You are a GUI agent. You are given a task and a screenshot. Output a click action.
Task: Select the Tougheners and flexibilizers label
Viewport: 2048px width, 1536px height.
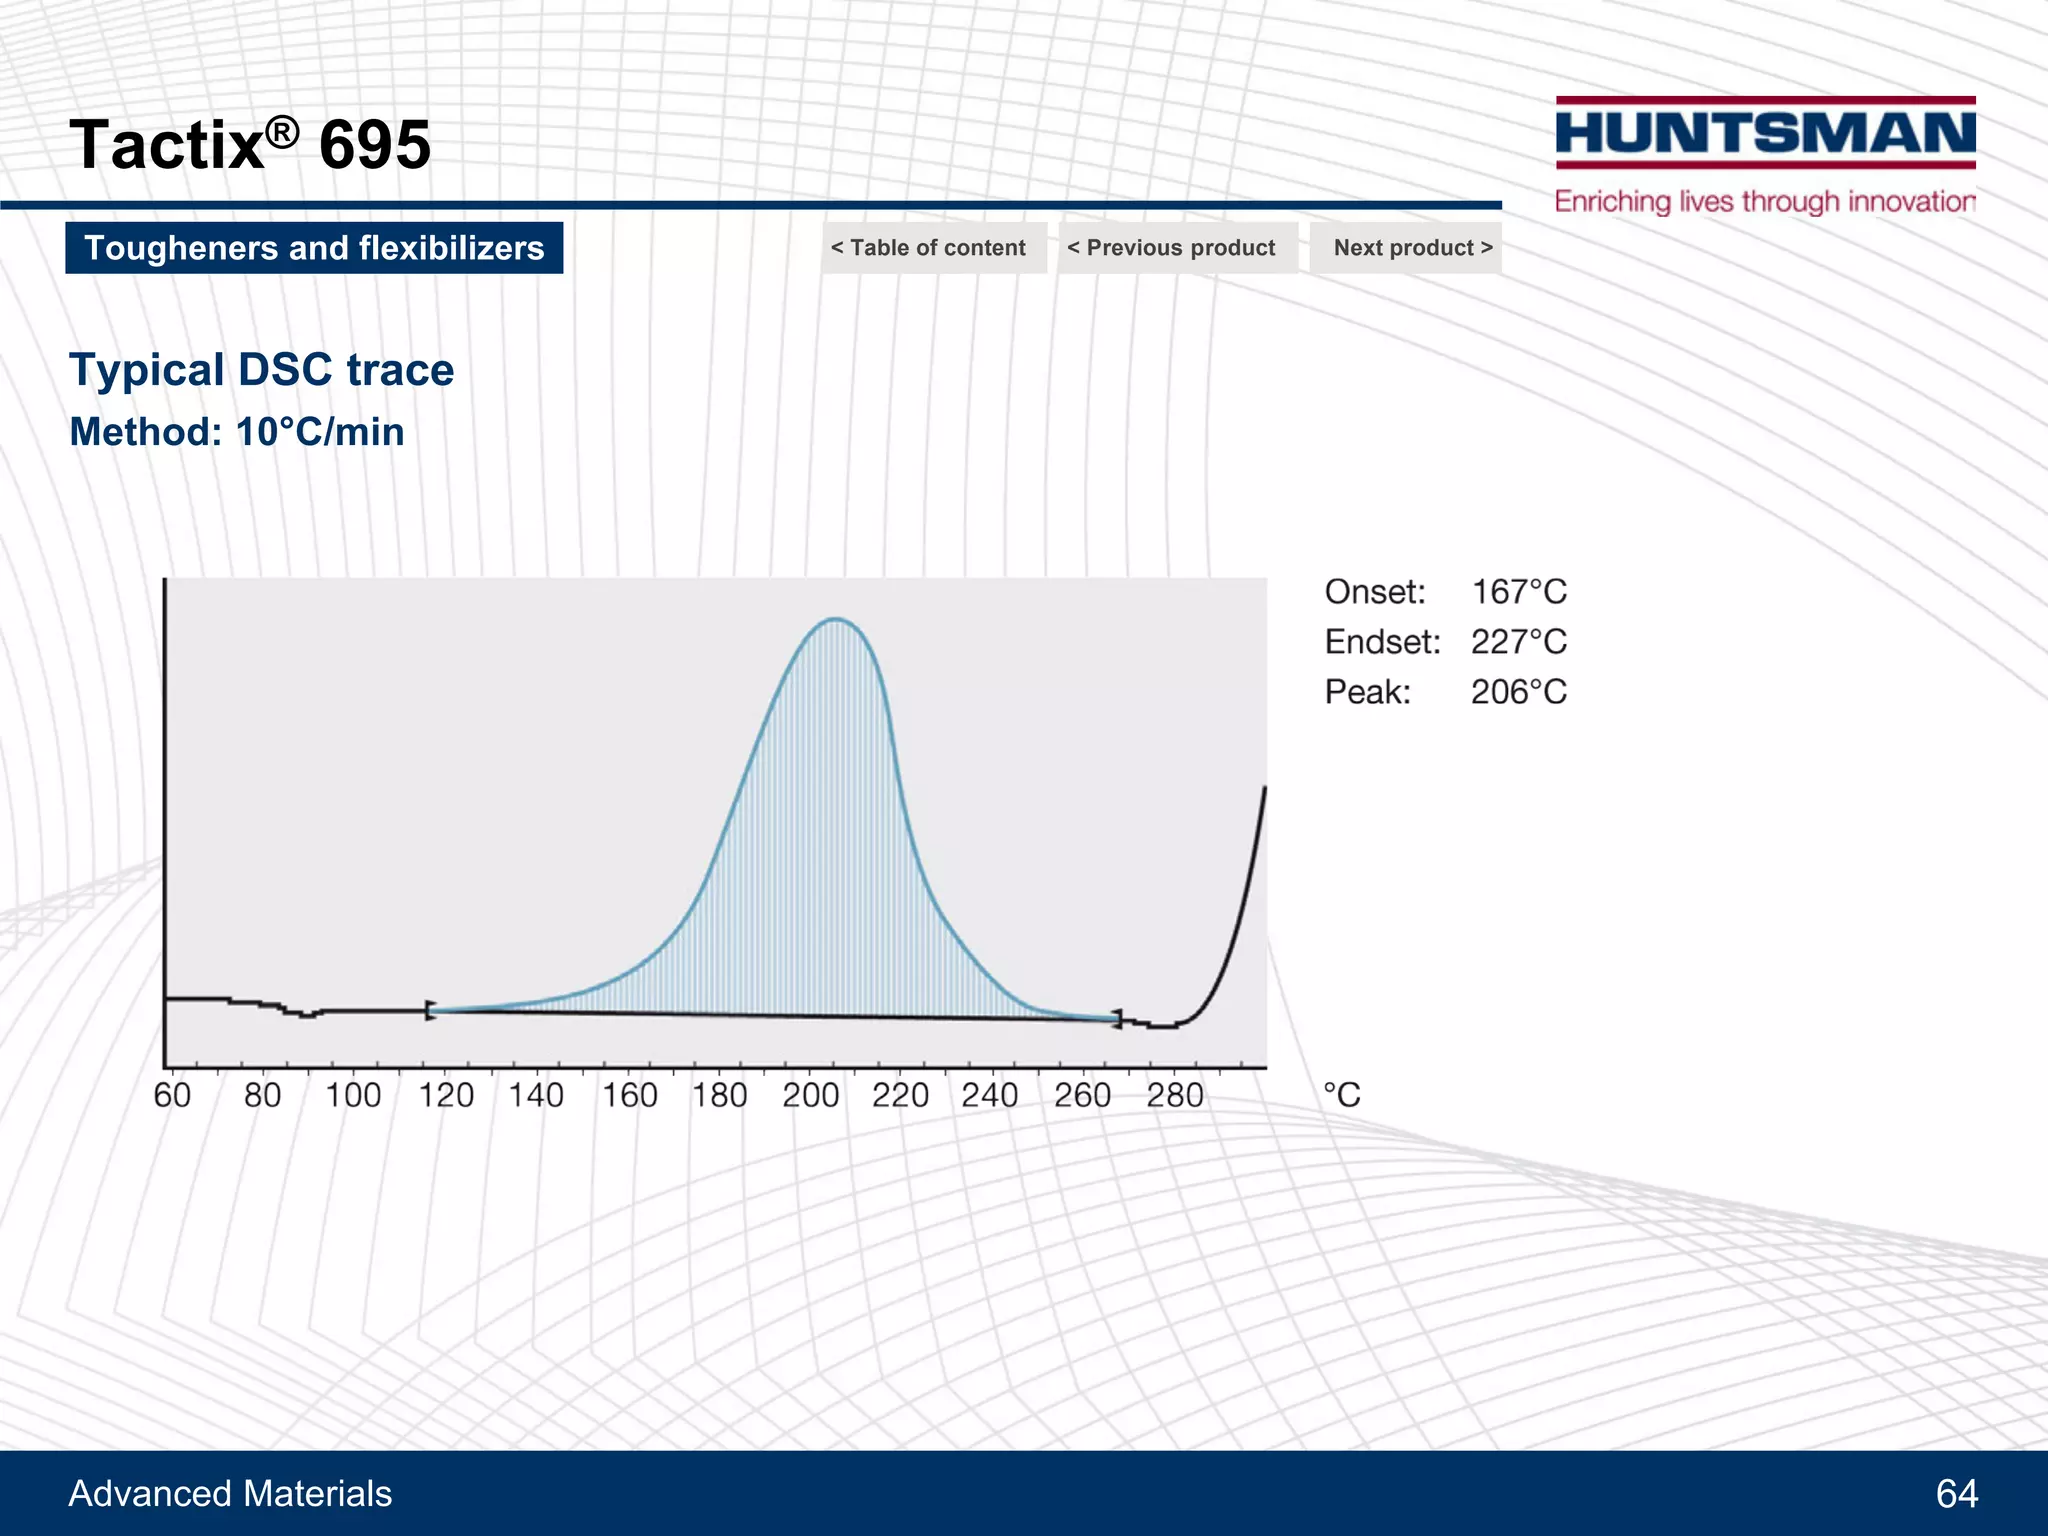[x=314, y=248]
